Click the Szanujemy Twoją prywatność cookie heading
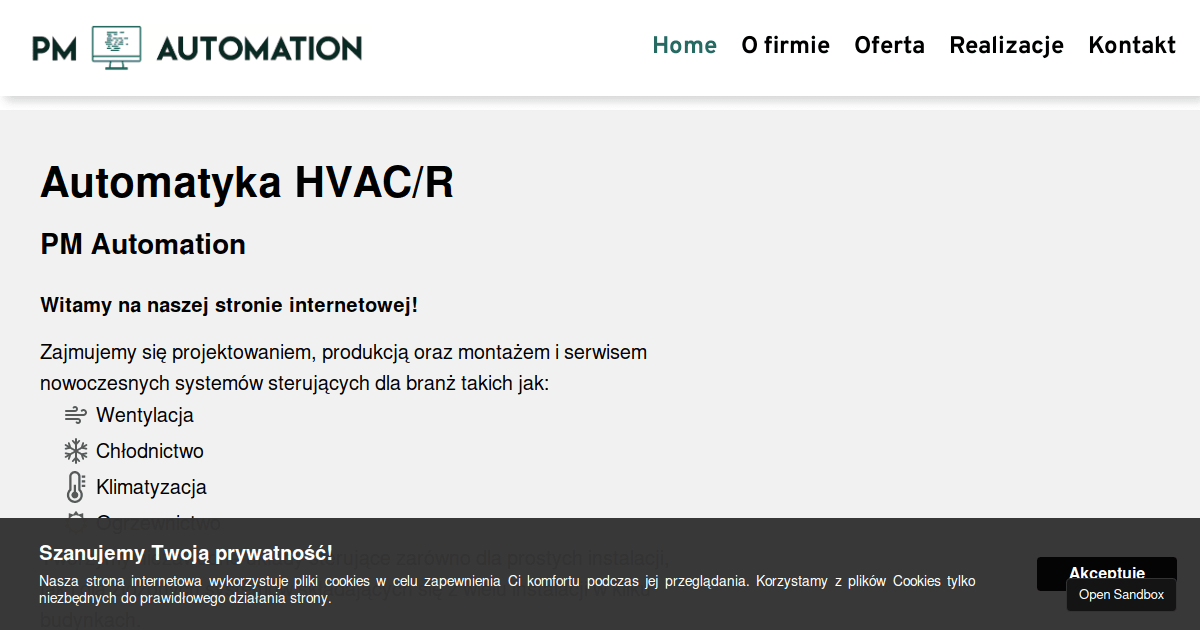The width and height of the screenshot is (1200, 630). [186, 553]
